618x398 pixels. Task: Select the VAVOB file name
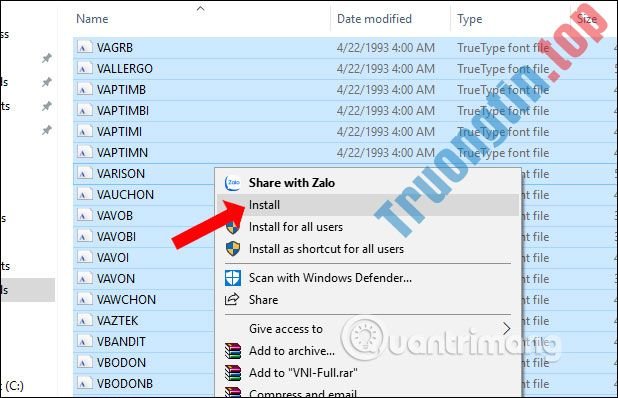pyautogui.click(x=115, y=216)
